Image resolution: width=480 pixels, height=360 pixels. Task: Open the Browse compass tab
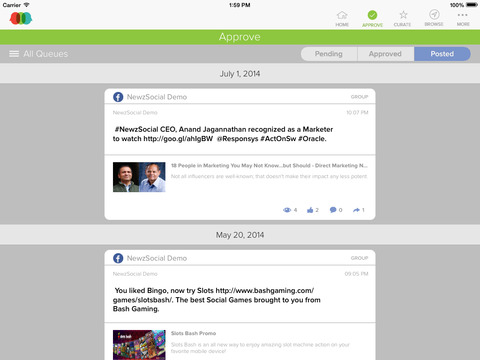pos(434,19)
